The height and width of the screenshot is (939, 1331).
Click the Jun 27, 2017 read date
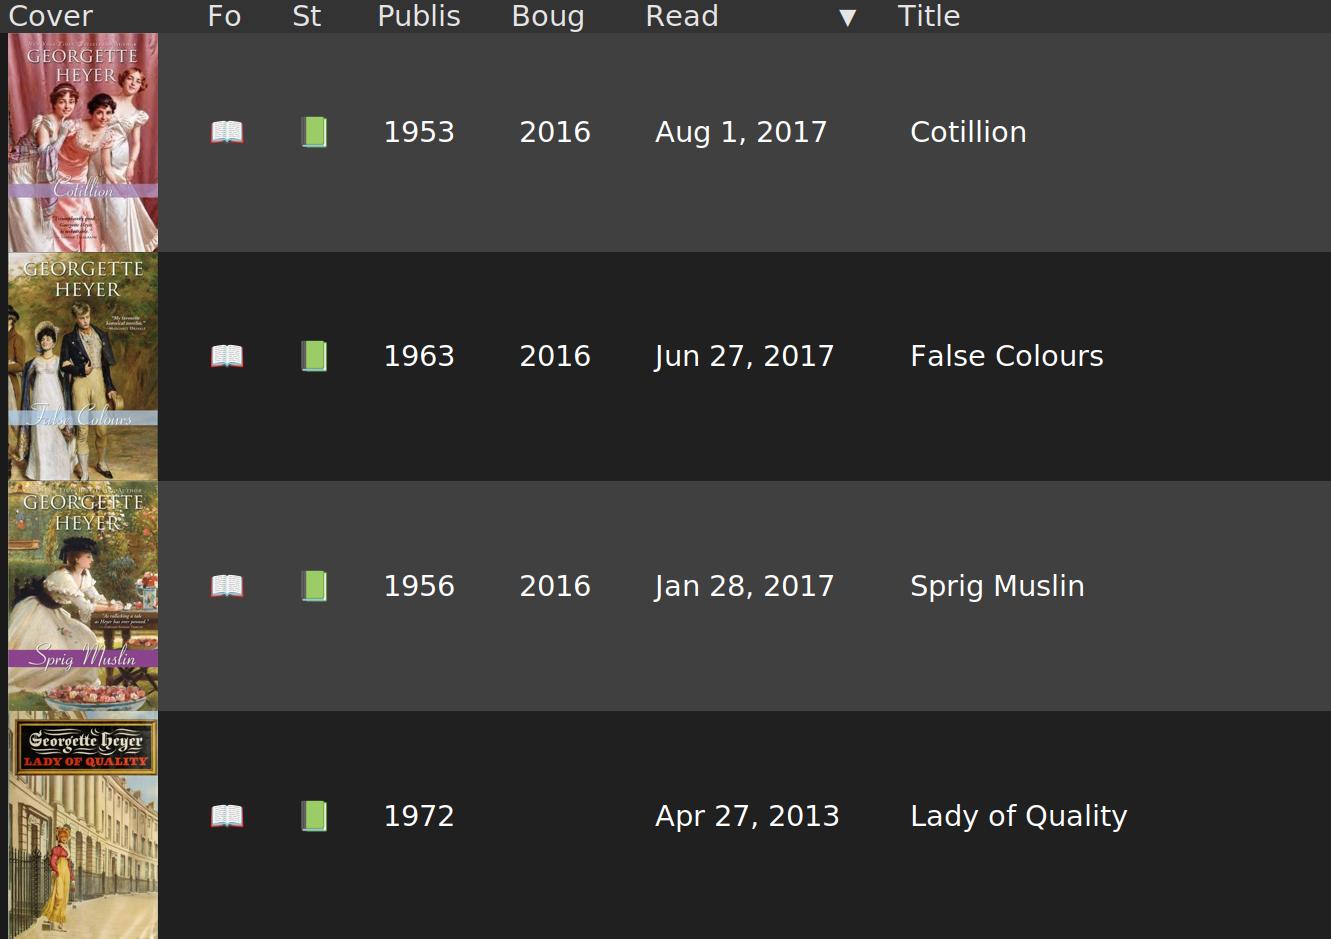pos(744,356)
